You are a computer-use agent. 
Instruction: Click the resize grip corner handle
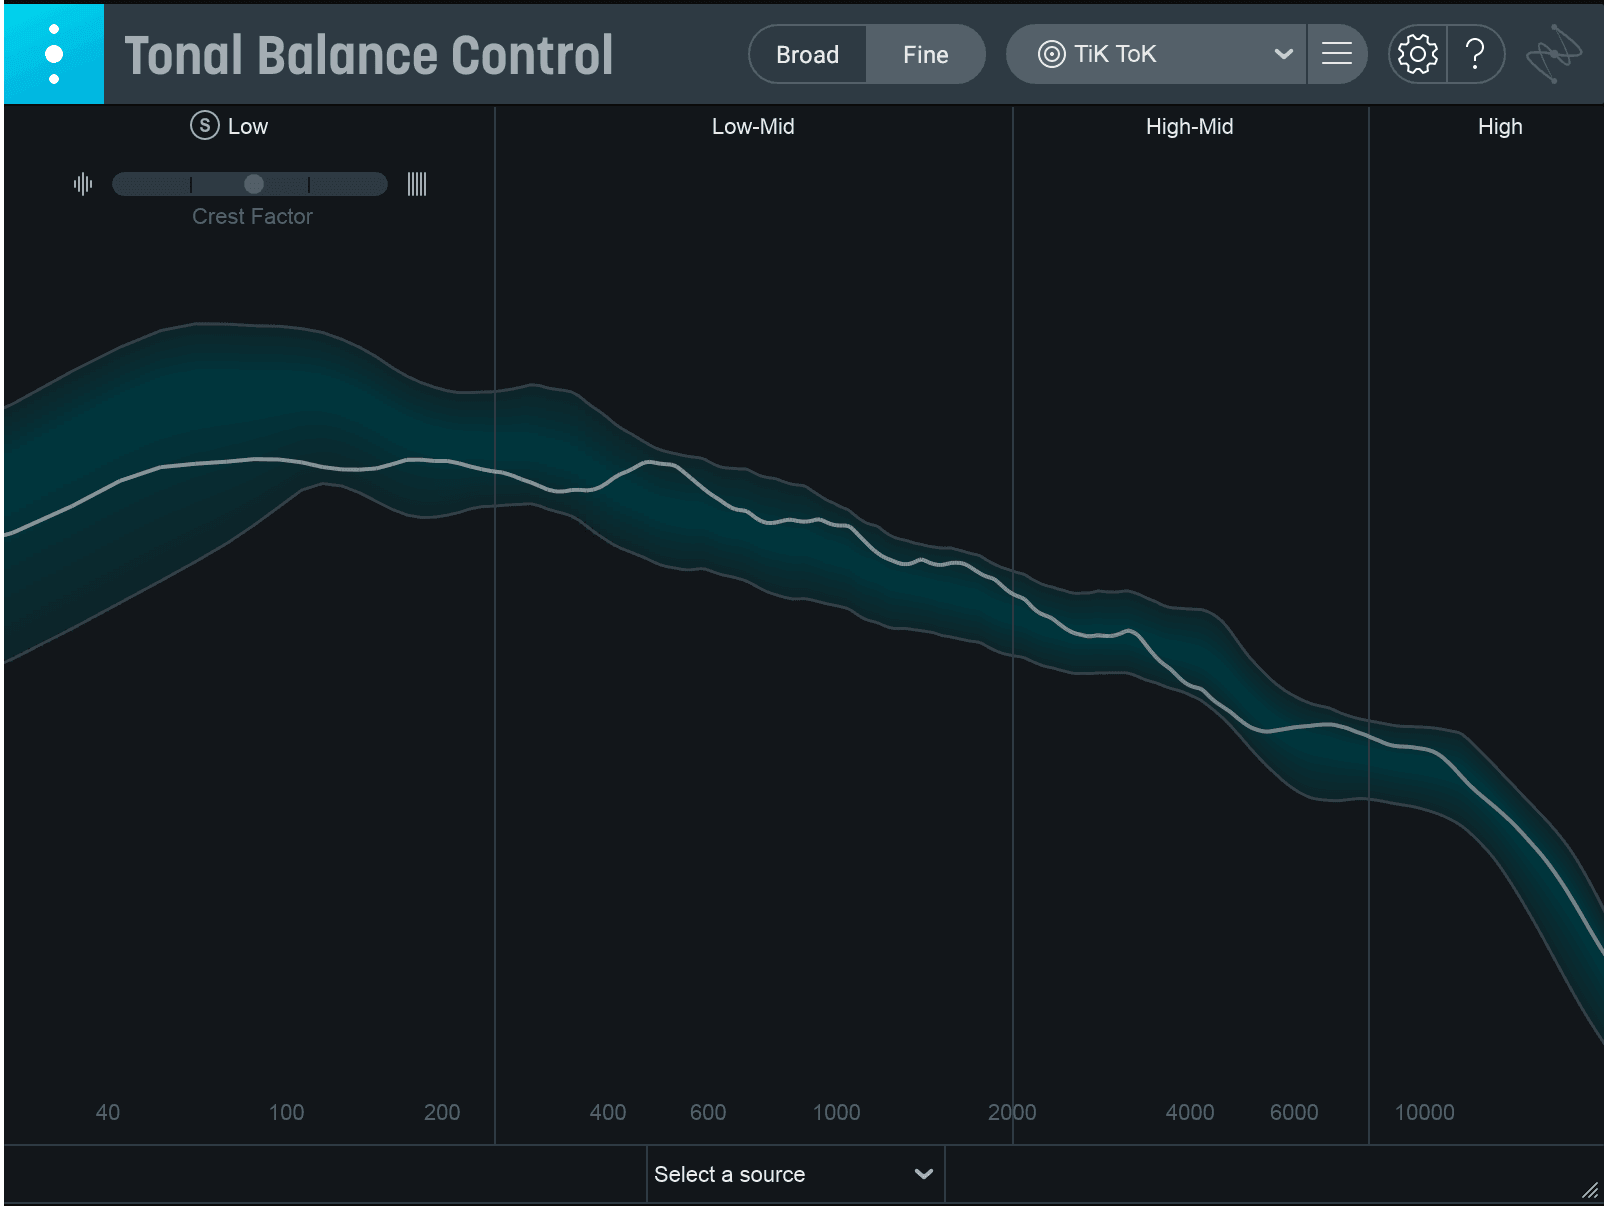tap(1589, 1189)
